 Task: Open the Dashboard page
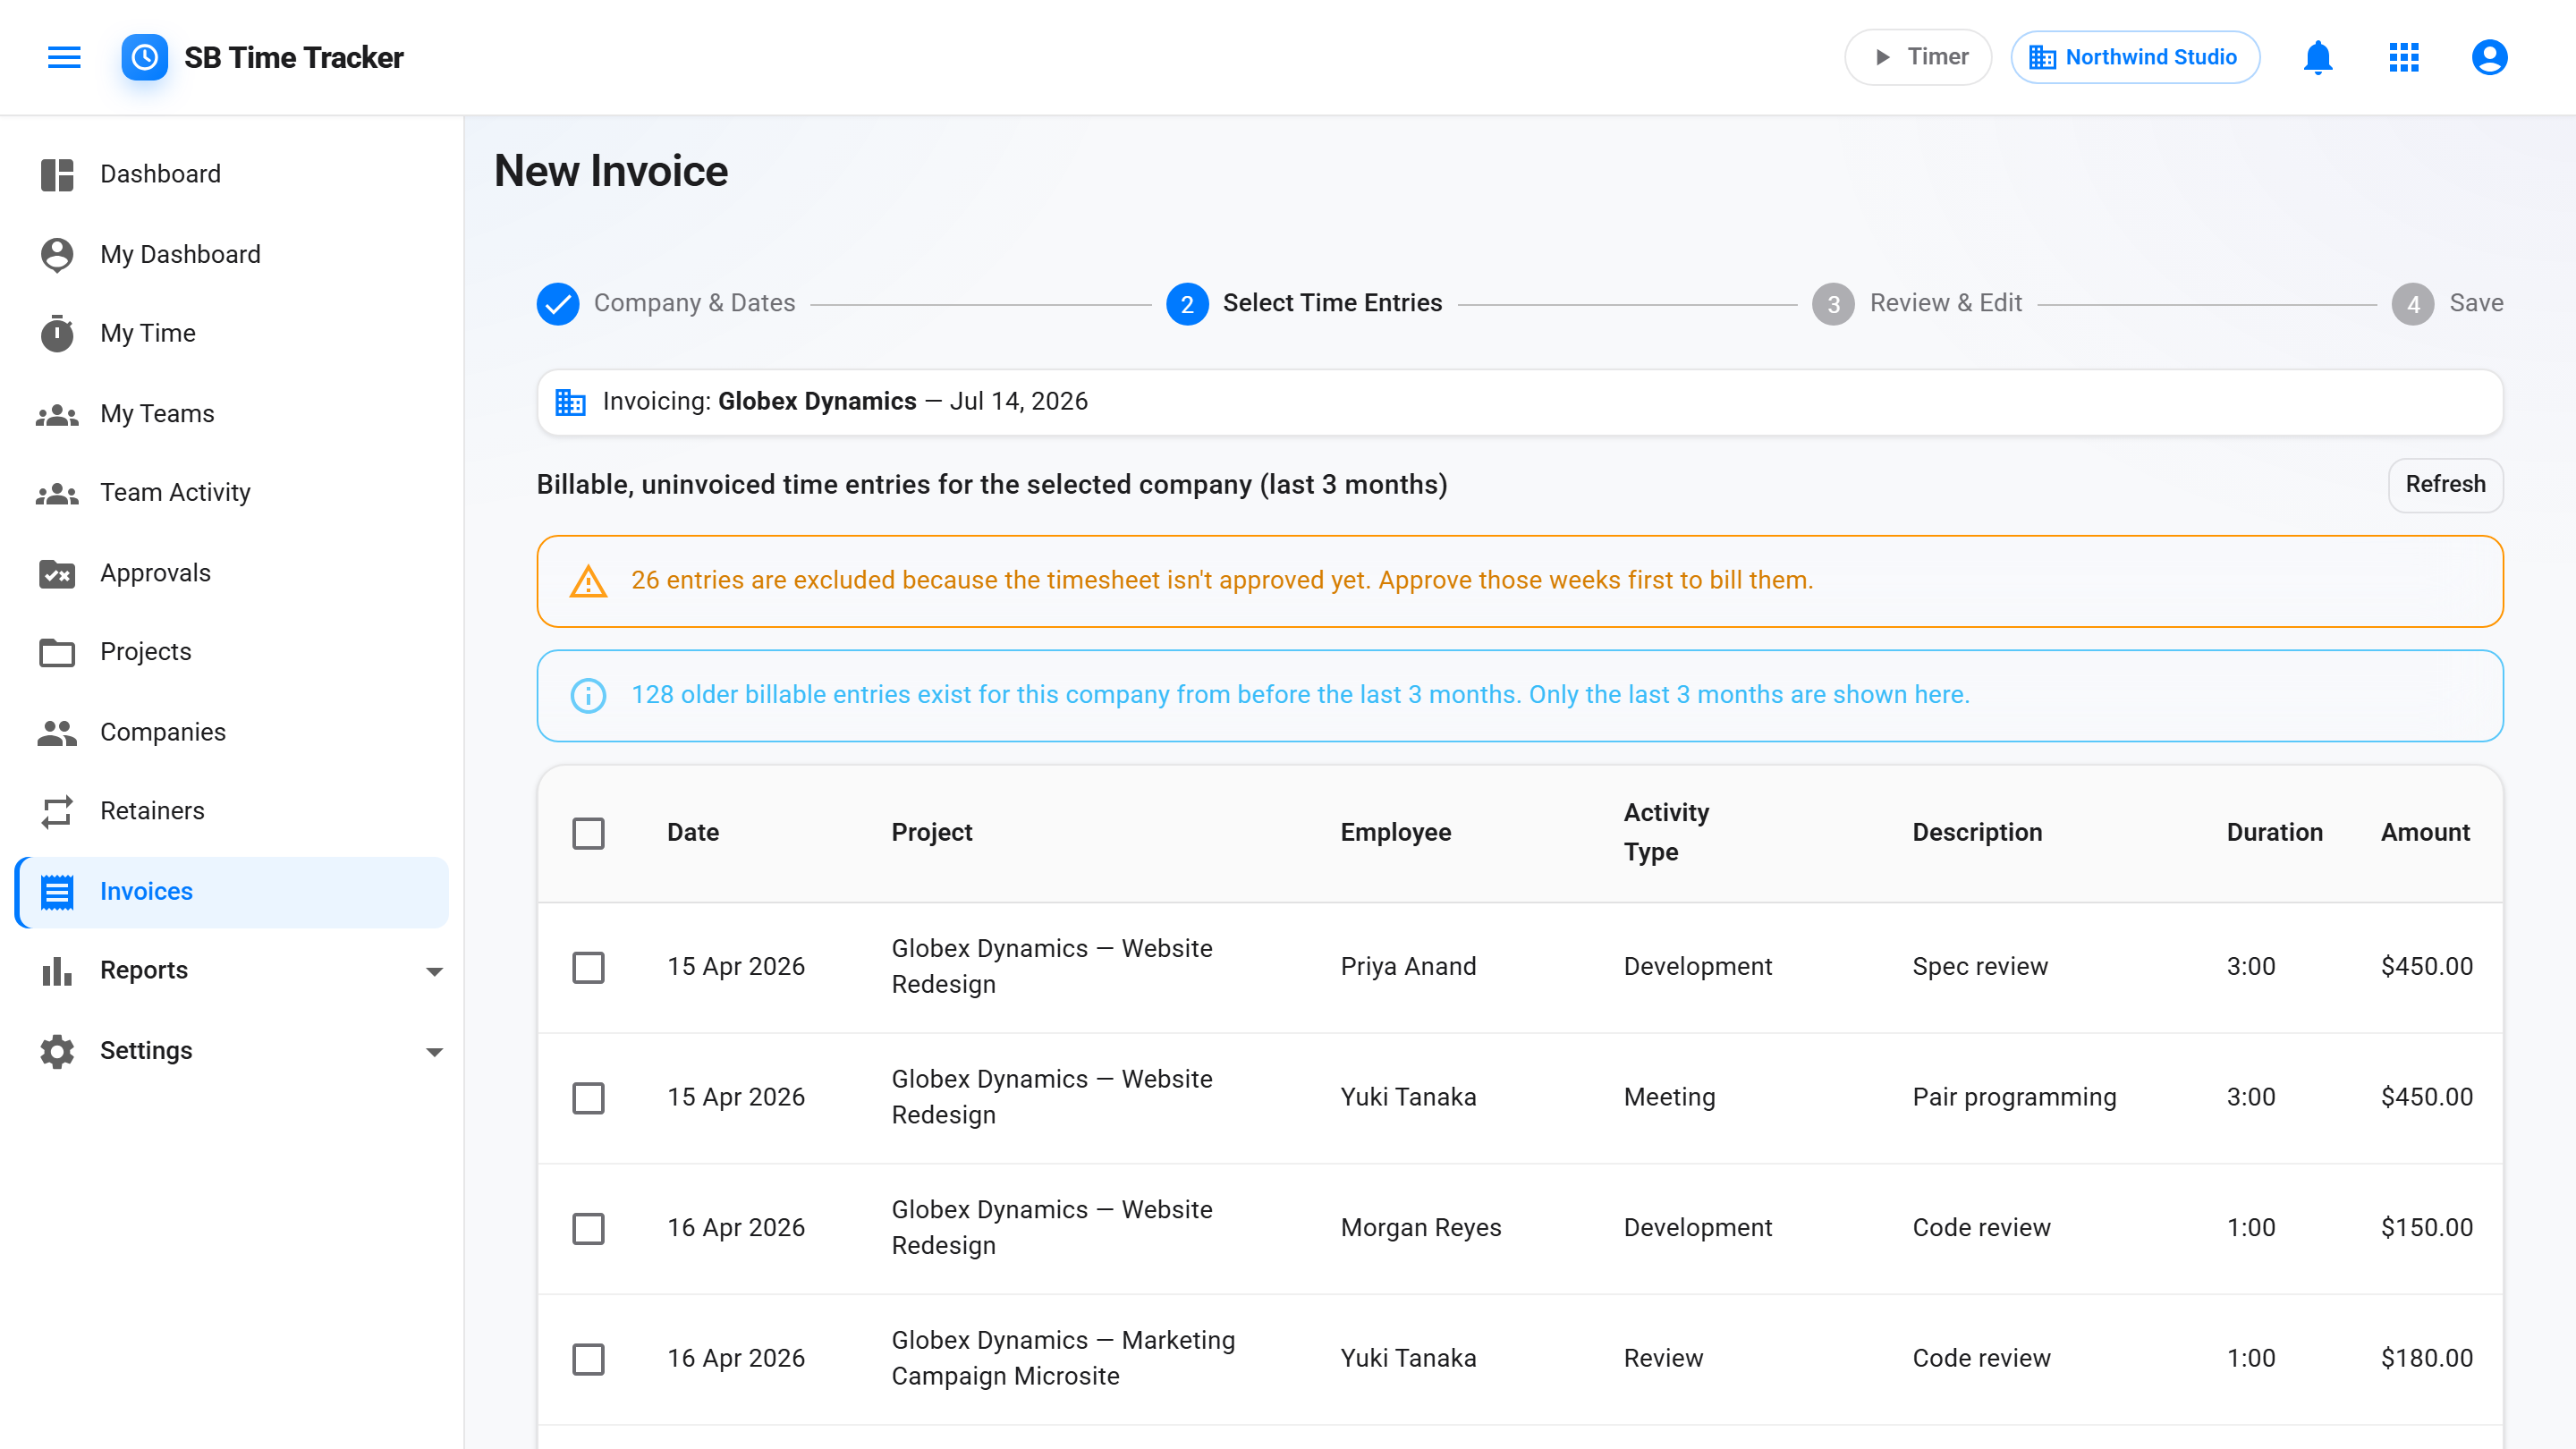point(232,174)
